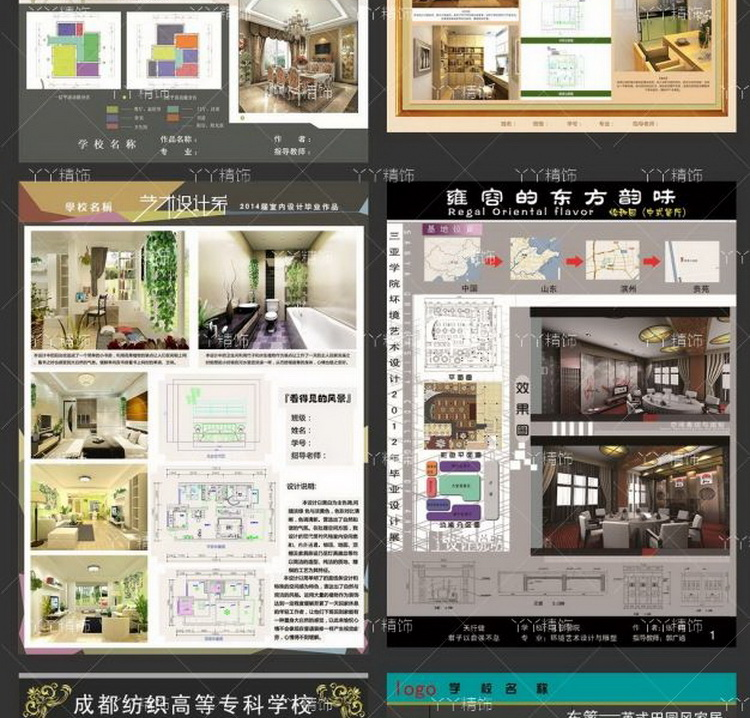This screenshot has width=750, height=718.
Task: Select the left color-coded floor plan with yellow room
Action: 74,51
